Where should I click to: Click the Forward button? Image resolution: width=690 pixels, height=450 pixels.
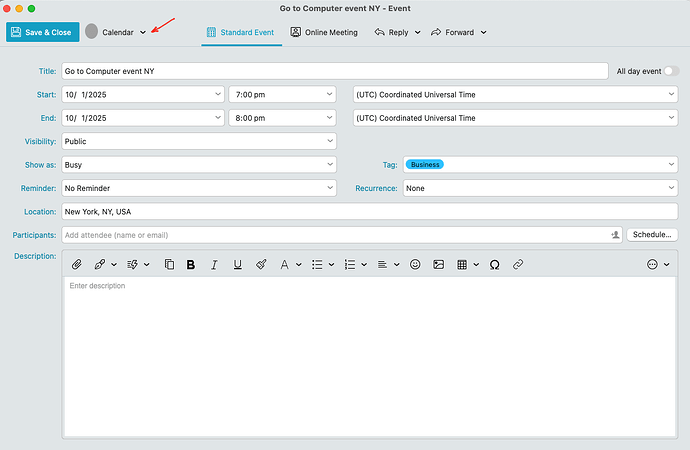[453, 32]
